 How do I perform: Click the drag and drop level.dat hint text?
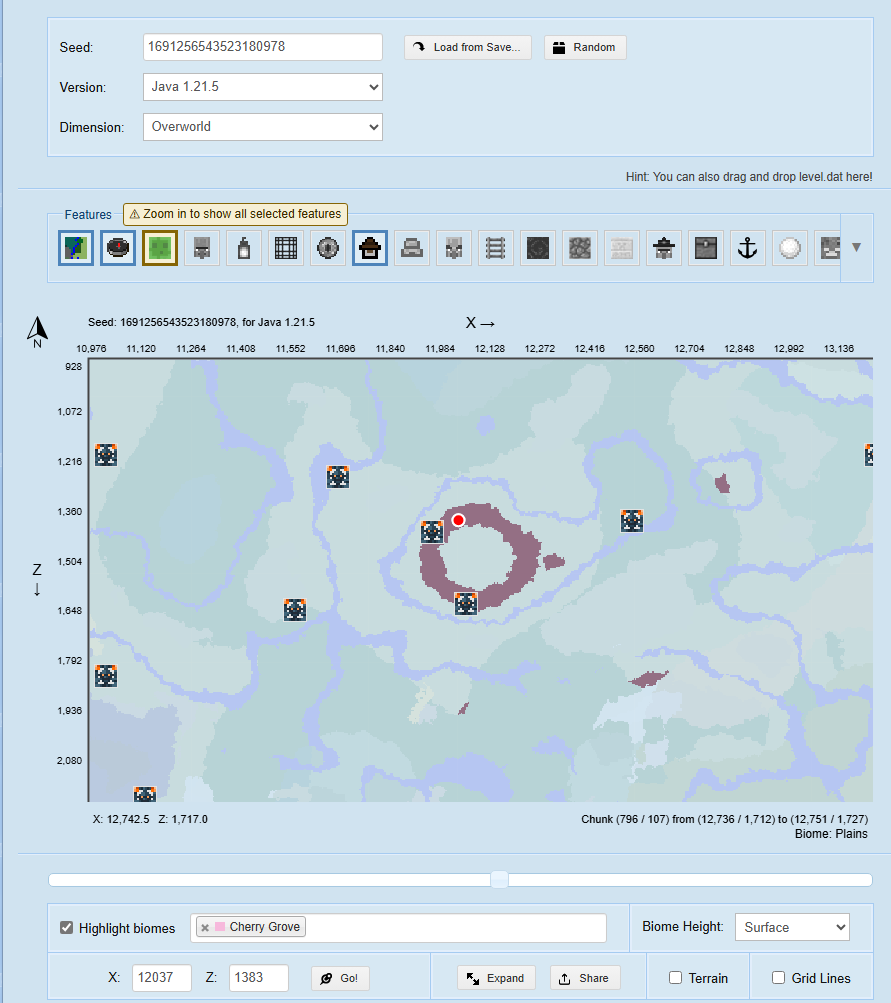coord(749,177)
